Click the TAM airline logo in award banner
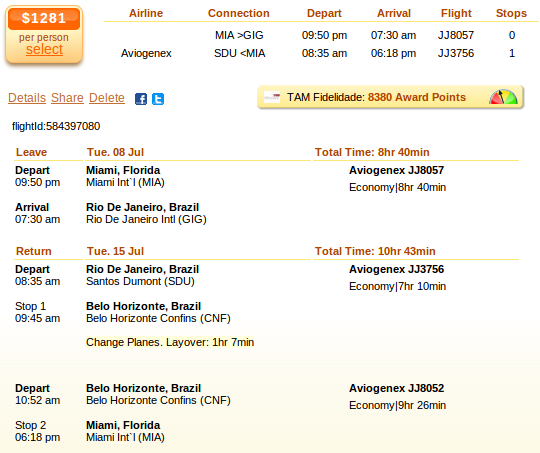Image resolution: width=540 pixels, height=453 pixels. tap(272, 97)
